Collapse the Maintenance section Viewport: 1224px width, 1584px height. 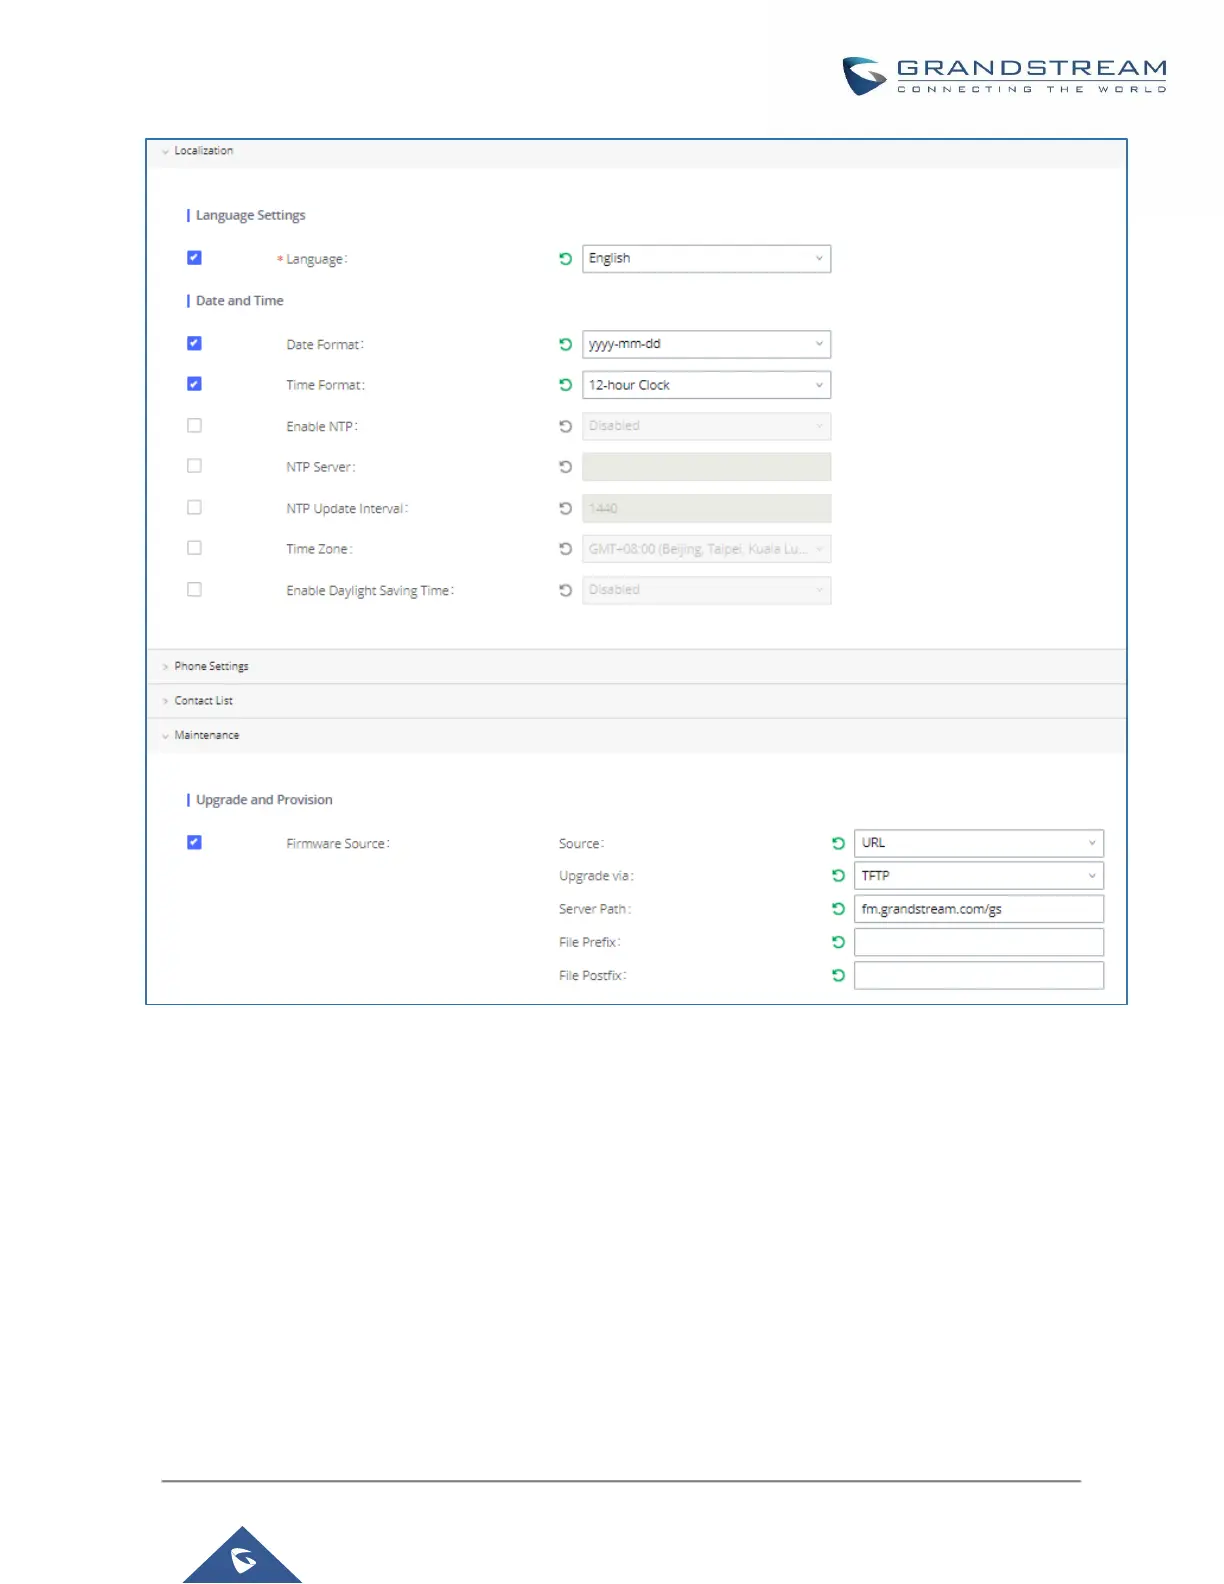(206, 735)
